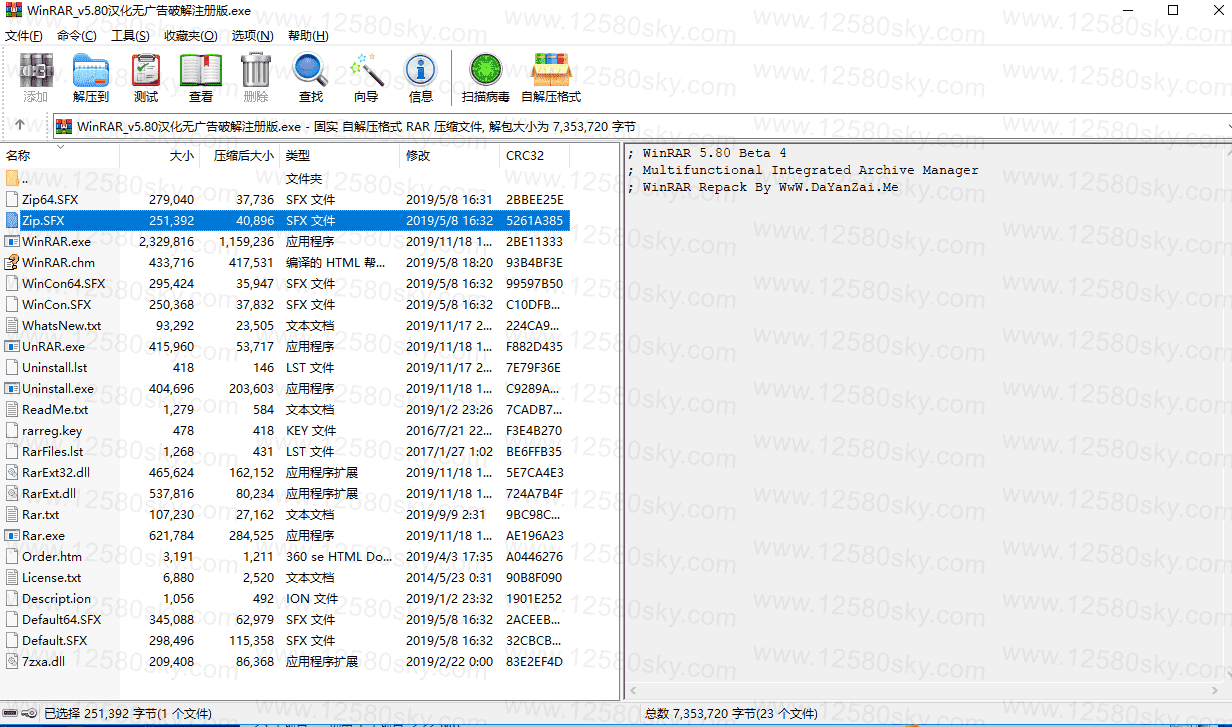Go up one level with the arrow icon

tap(20, 126)
